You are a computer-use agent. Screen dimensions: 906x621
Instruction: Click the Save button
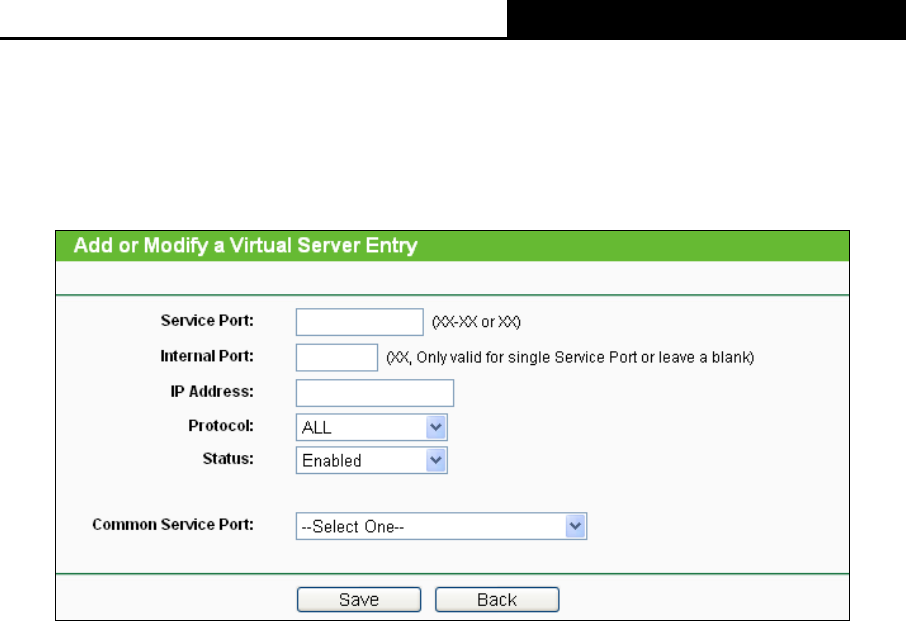359,600
